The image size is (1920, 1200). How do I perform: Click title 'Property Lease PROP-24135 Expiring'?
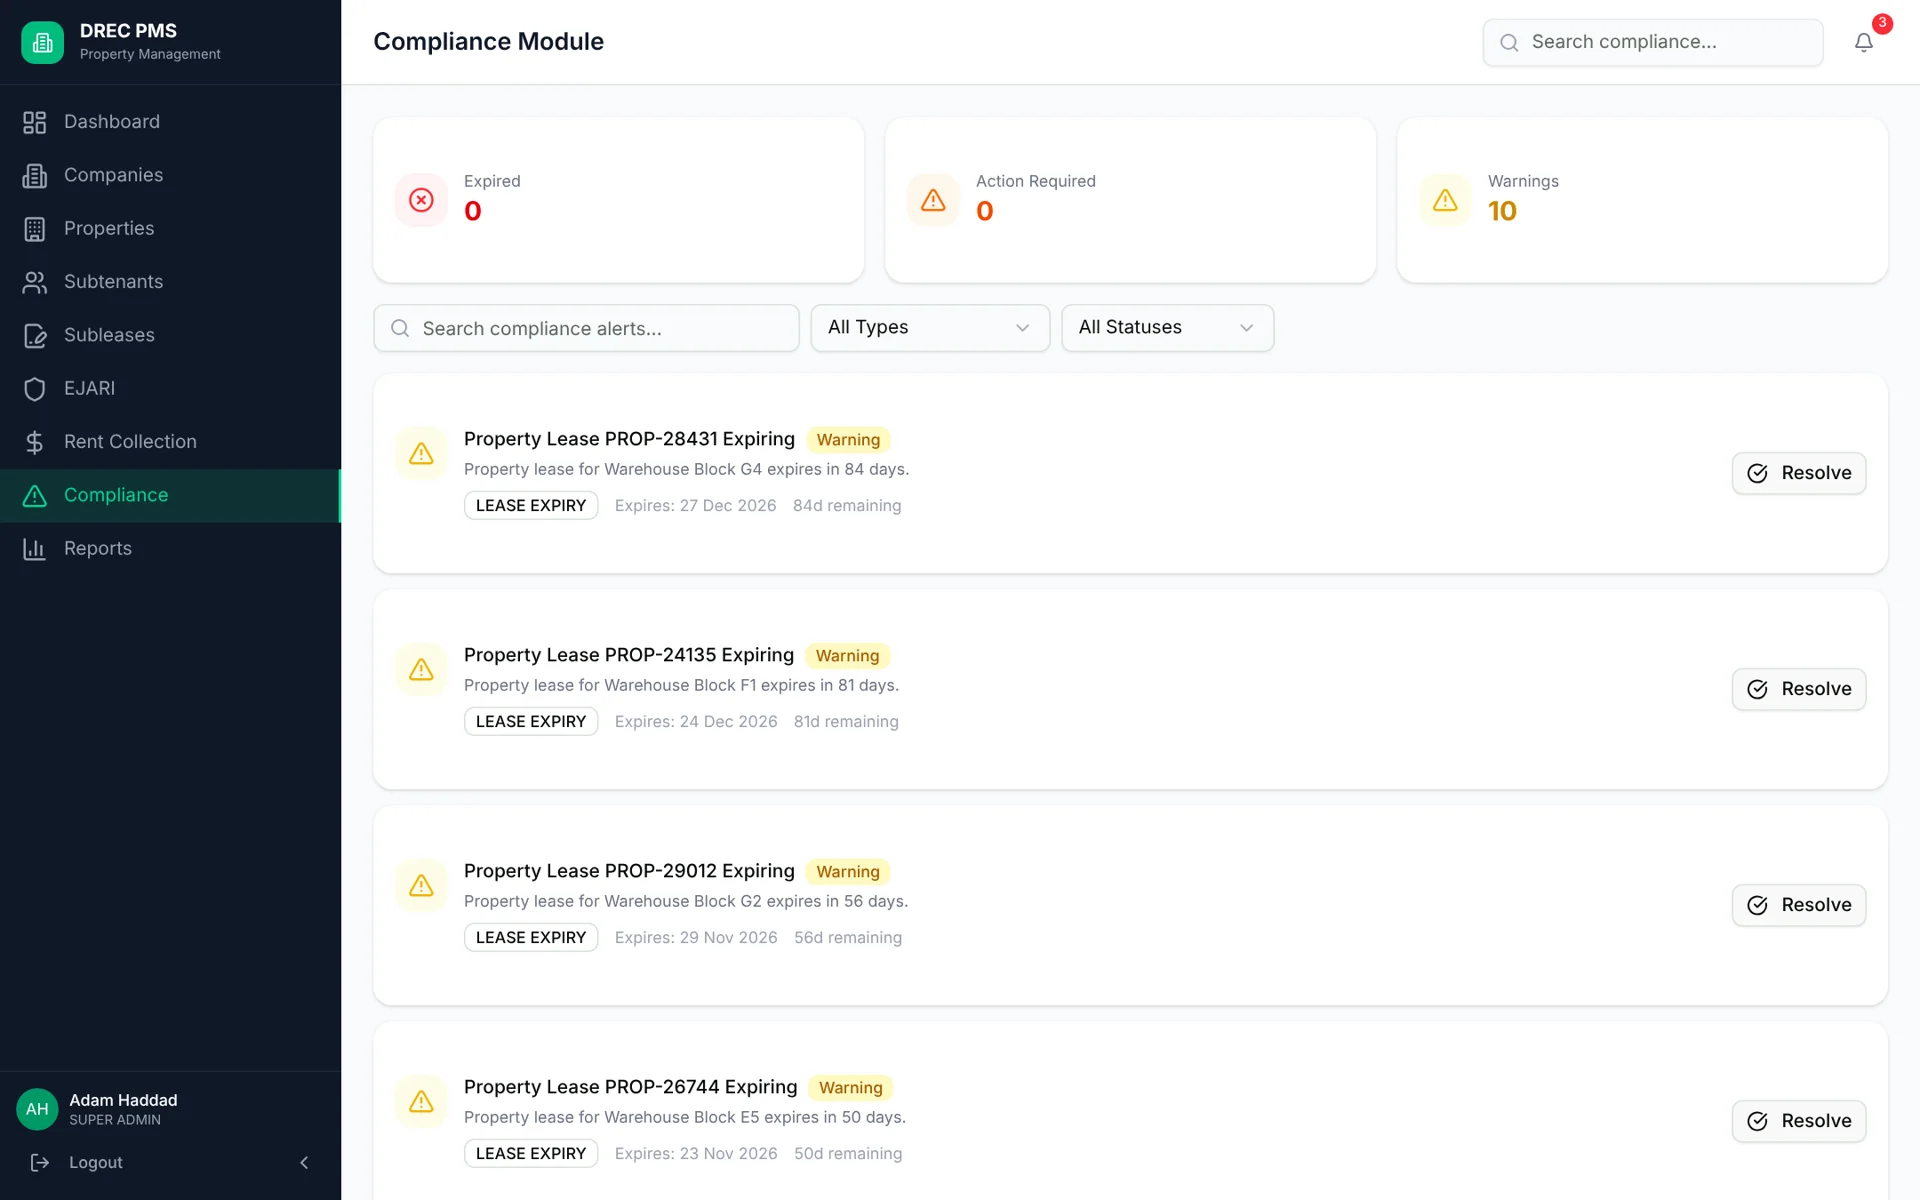pos(629,655)
